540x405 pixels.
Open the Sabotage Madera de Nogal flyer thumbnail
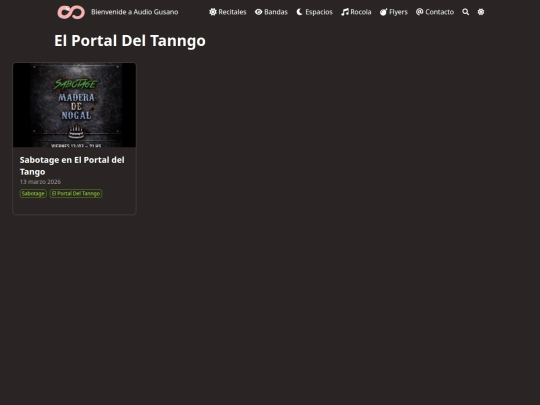coord(74,105)
